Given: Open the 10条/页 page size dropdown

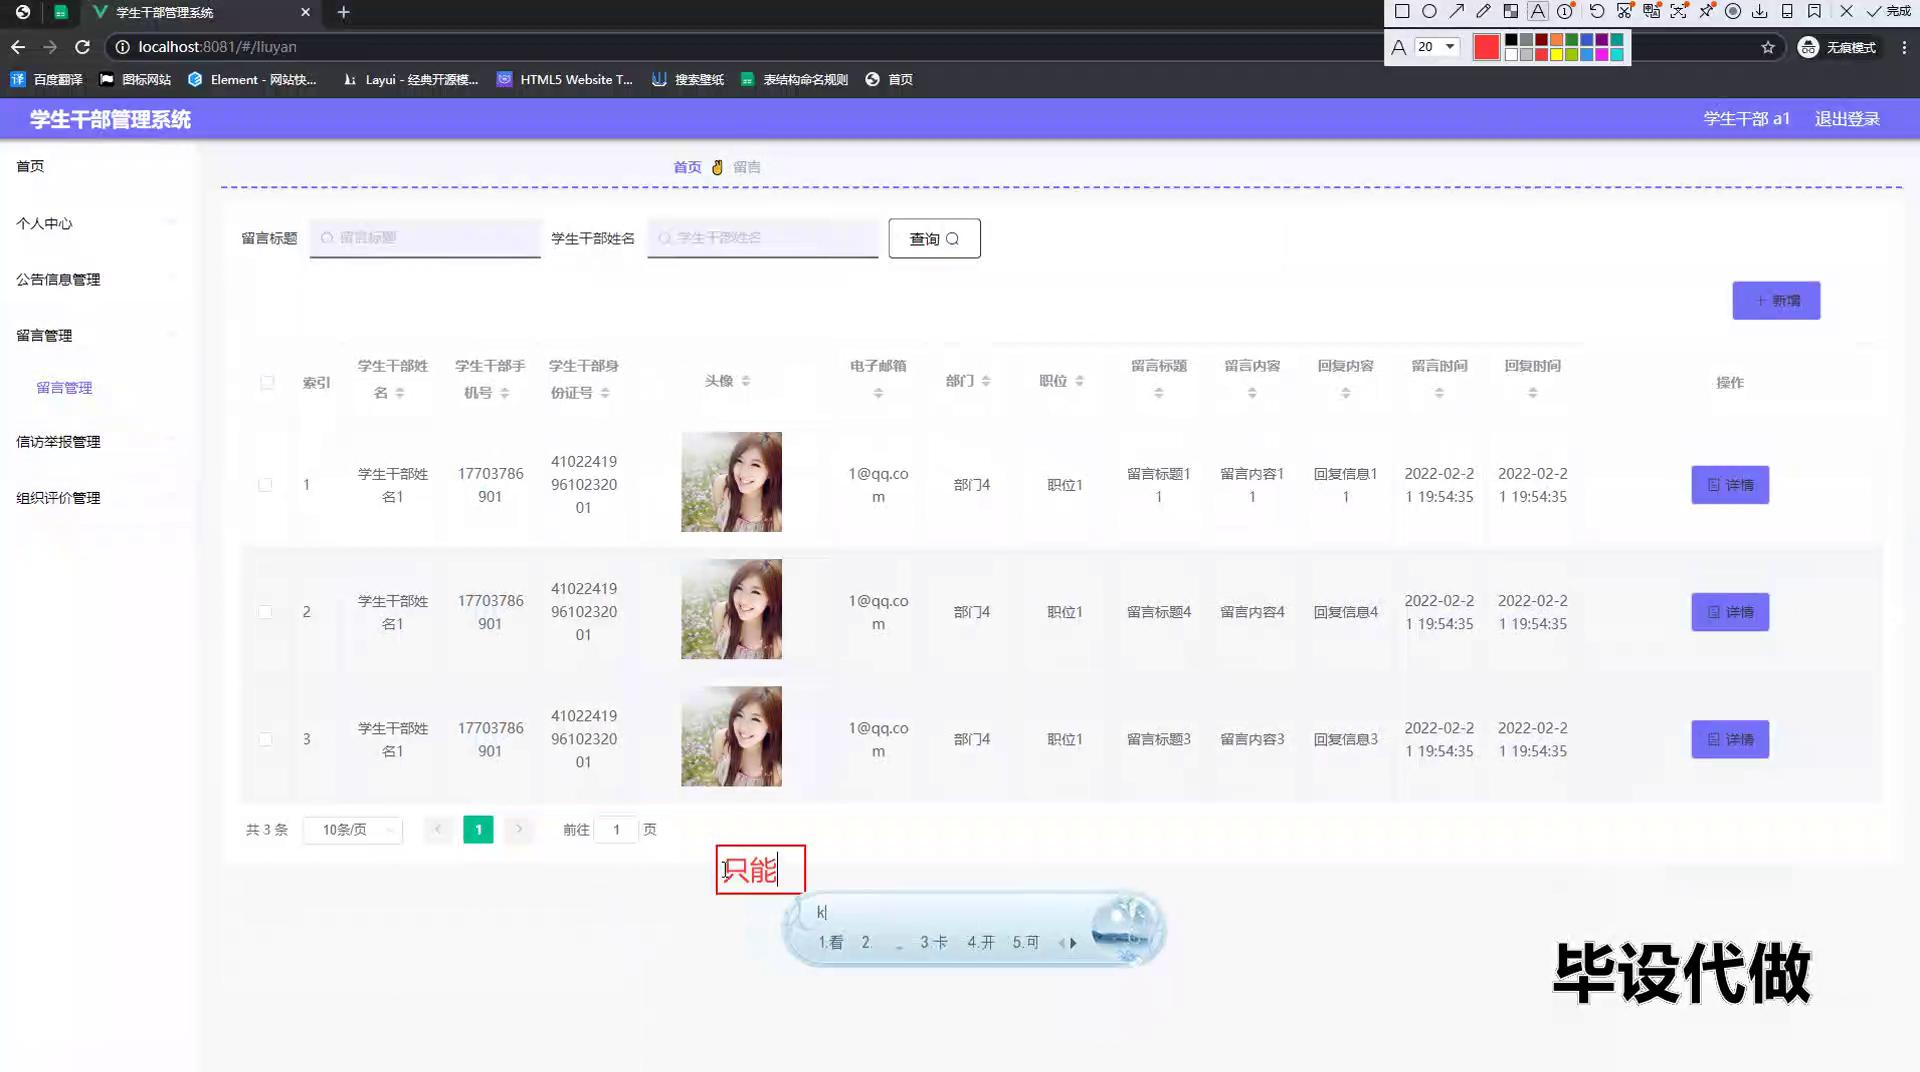Looking at the screenshot, I should (353, 830).
